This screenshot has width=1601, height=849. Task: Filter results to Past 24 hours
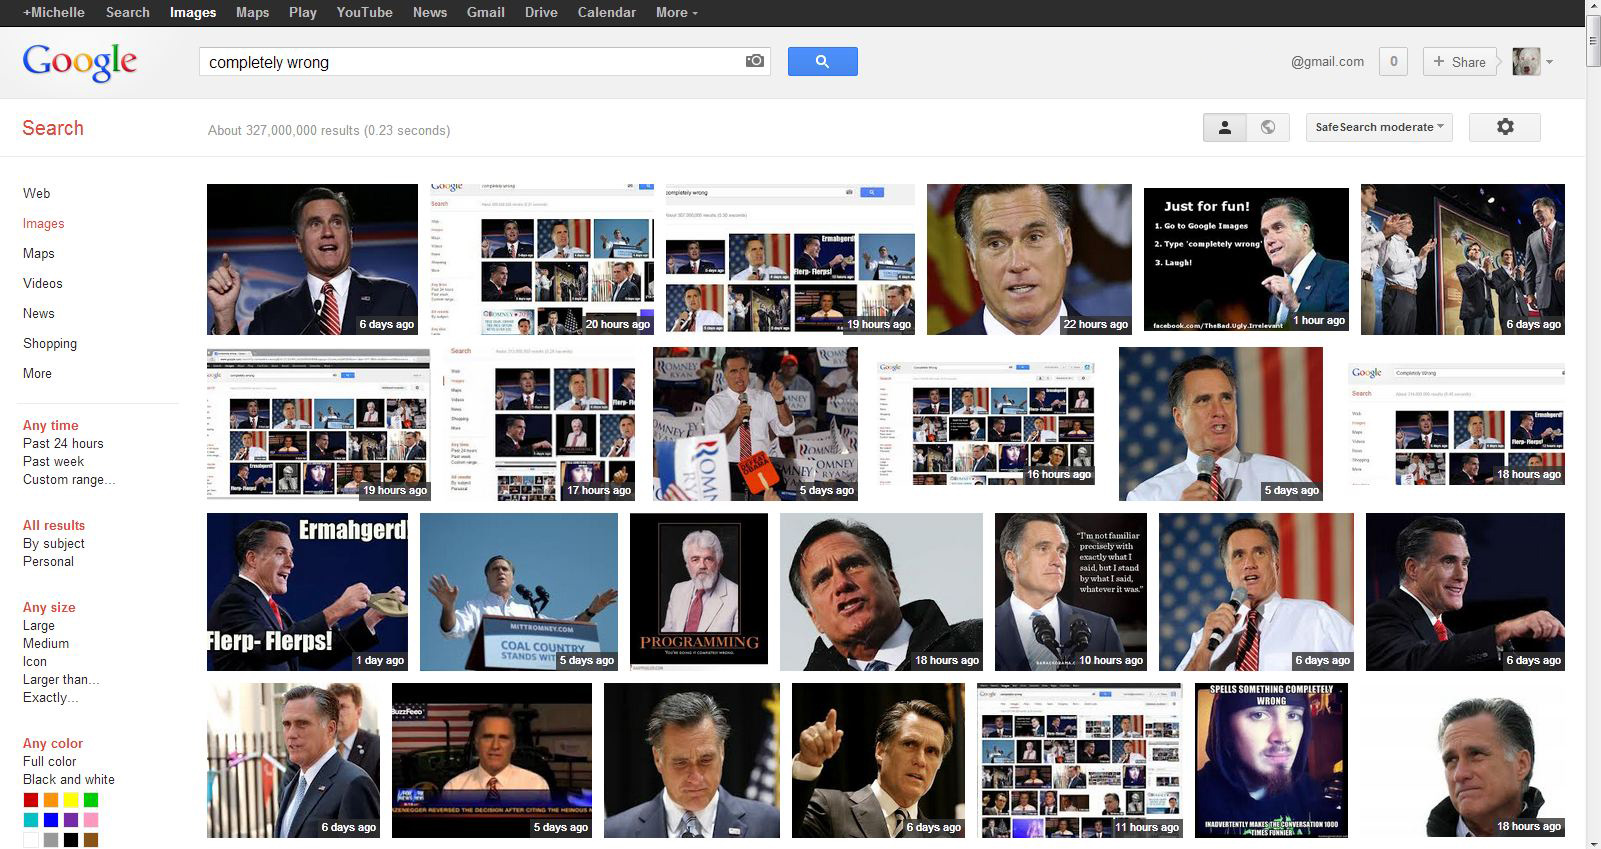[x=63, y=443]
